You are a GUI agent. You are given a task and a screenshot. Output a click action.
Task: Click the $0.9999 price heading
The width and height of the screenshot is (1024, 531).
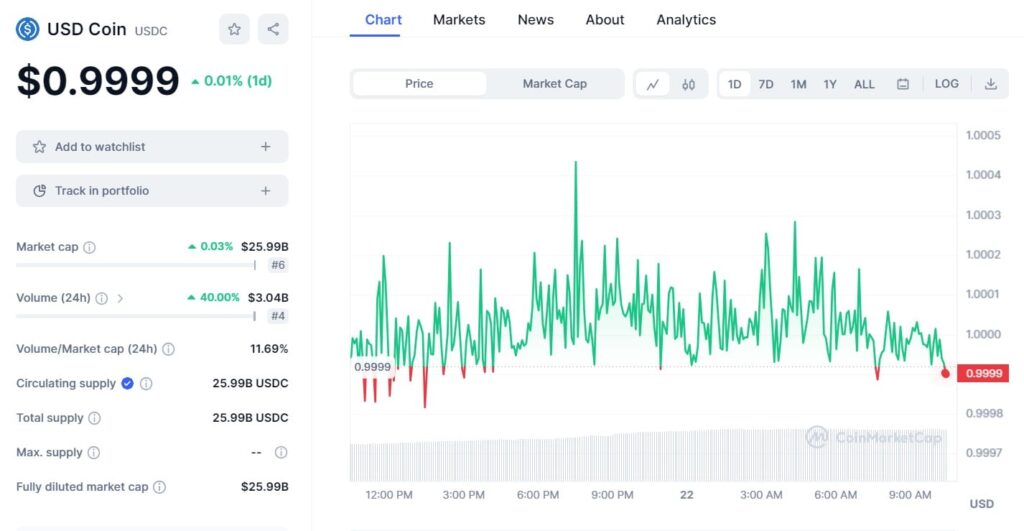click(x=98, y=81)
